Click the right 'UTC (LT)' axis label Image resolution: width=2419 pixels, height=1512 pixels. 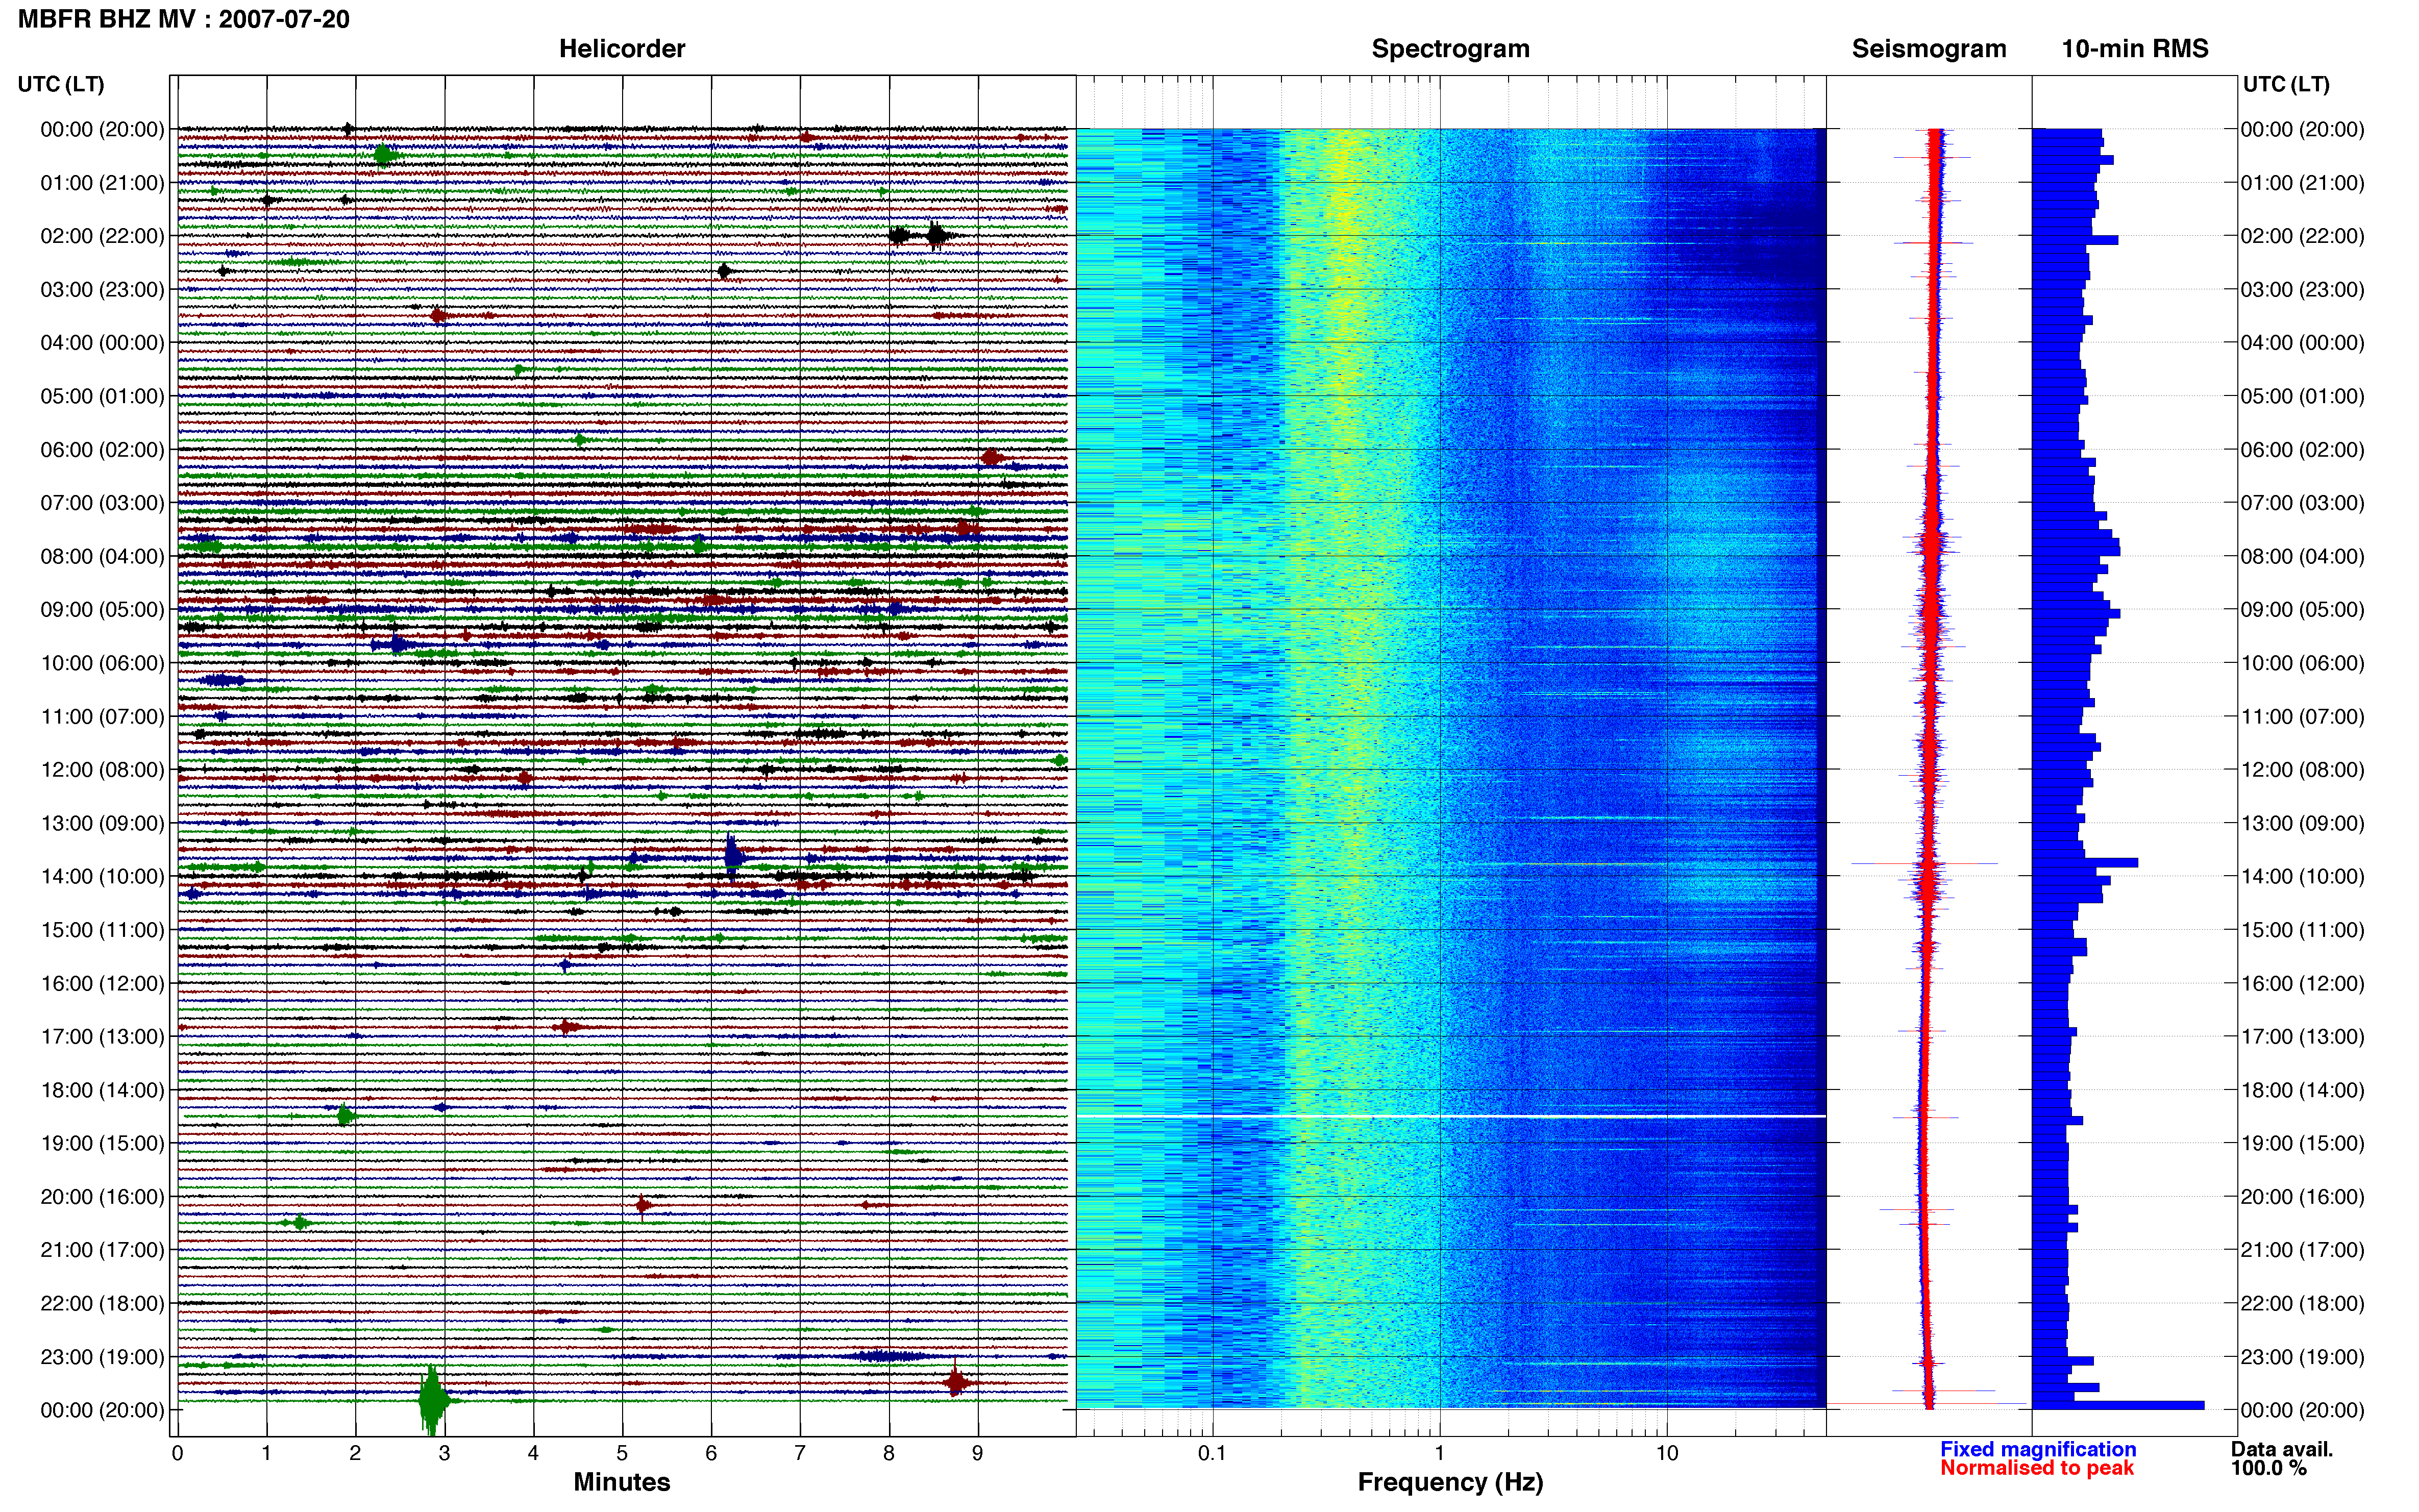click(x=2286, y=84)
